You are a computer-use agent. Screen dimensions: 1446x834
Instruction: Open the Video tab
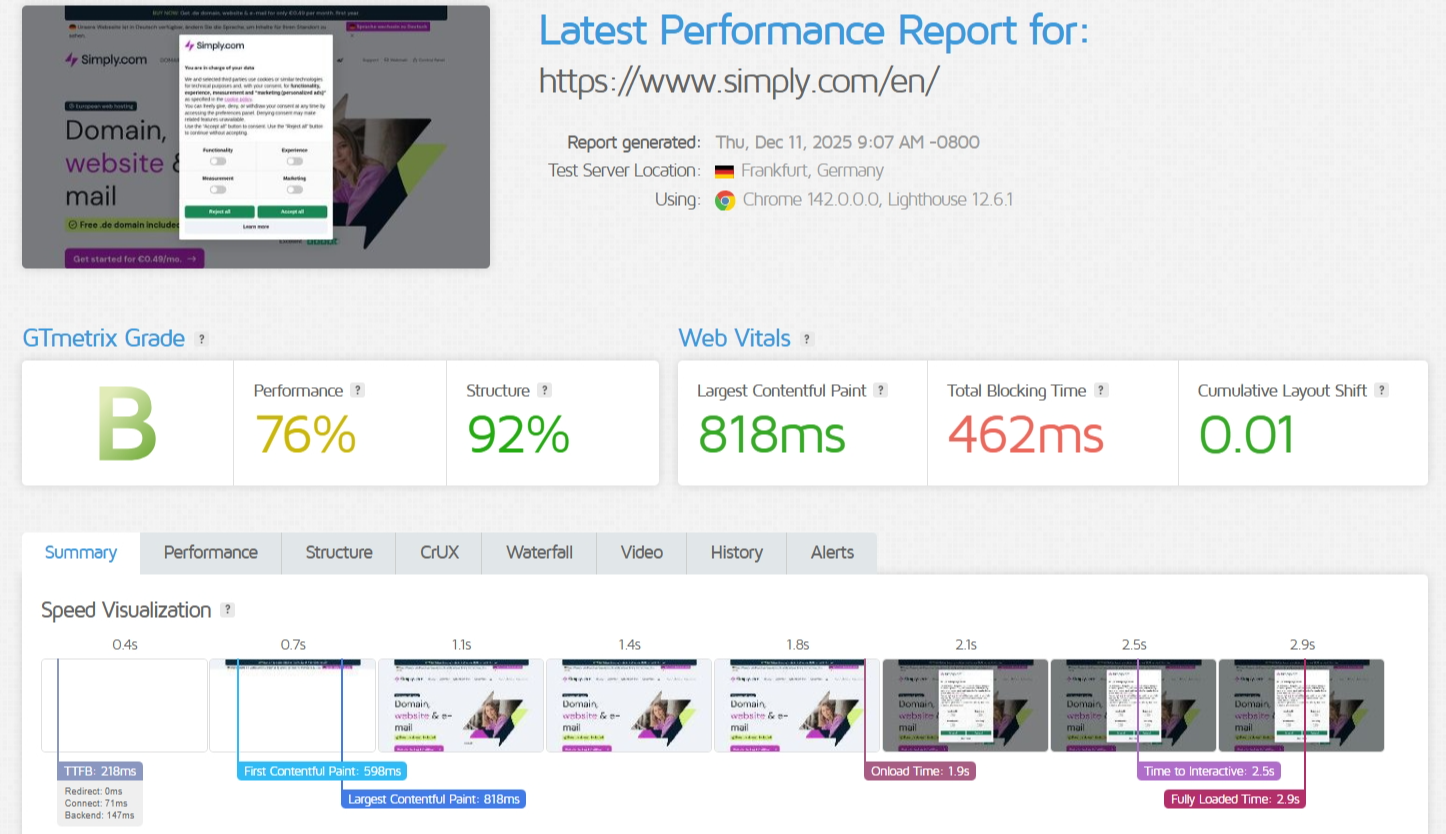tap(642, 552)
